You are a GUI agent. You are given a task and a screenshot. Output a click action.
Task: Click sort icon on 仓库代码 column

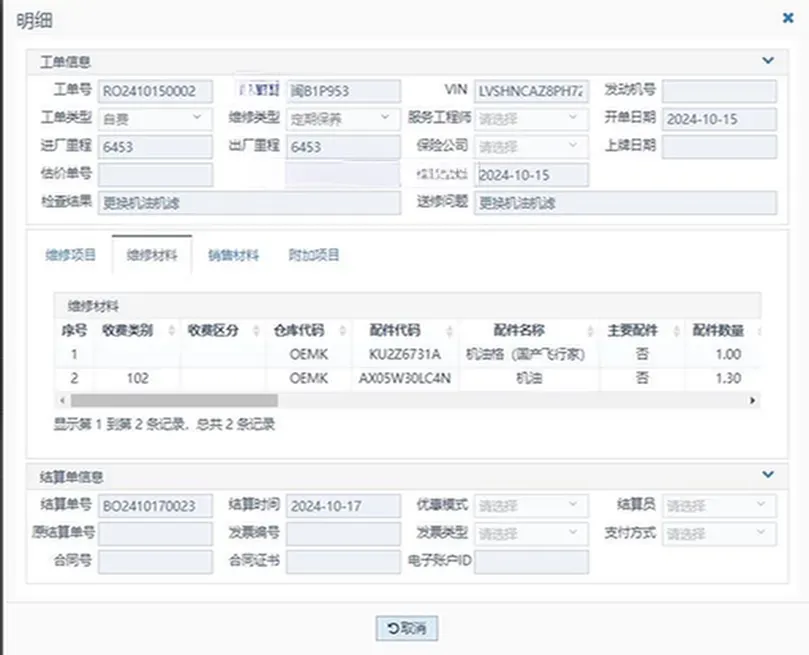(343, 331)
